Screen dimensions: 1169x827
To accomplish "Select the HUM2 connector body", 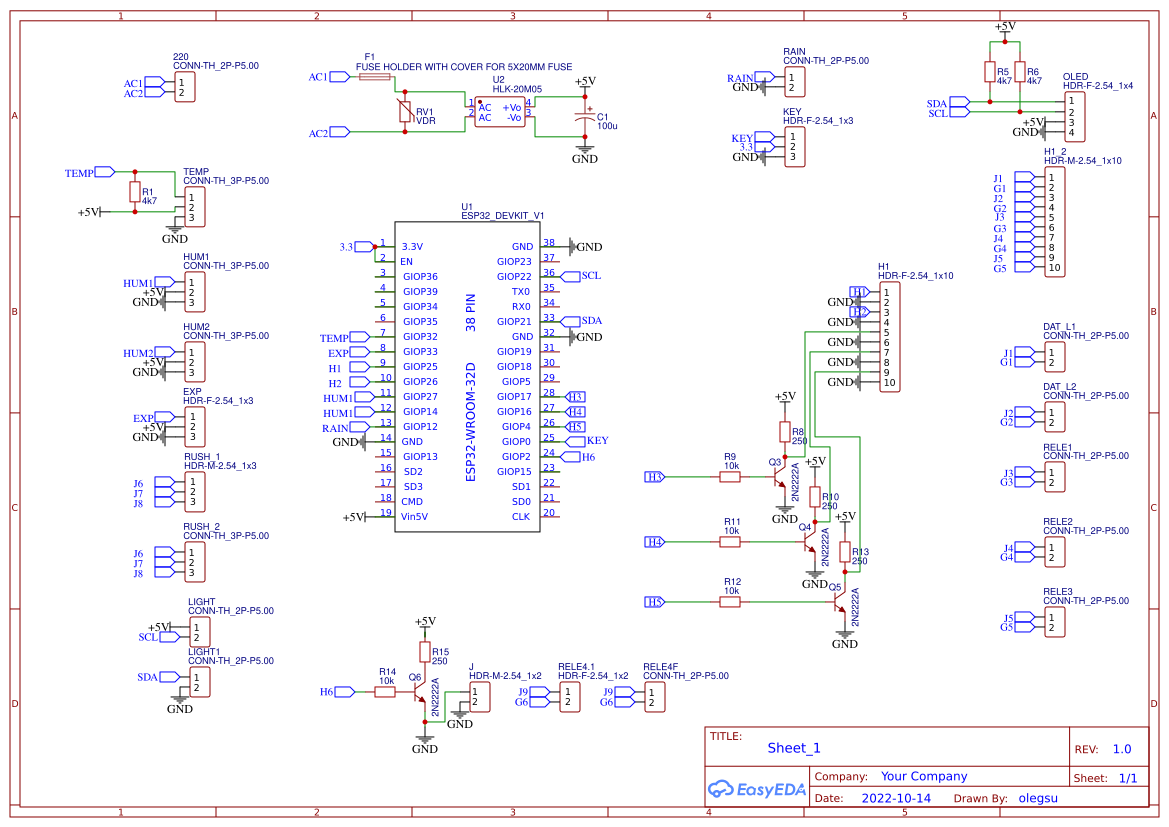I will (x=195, y=362).
